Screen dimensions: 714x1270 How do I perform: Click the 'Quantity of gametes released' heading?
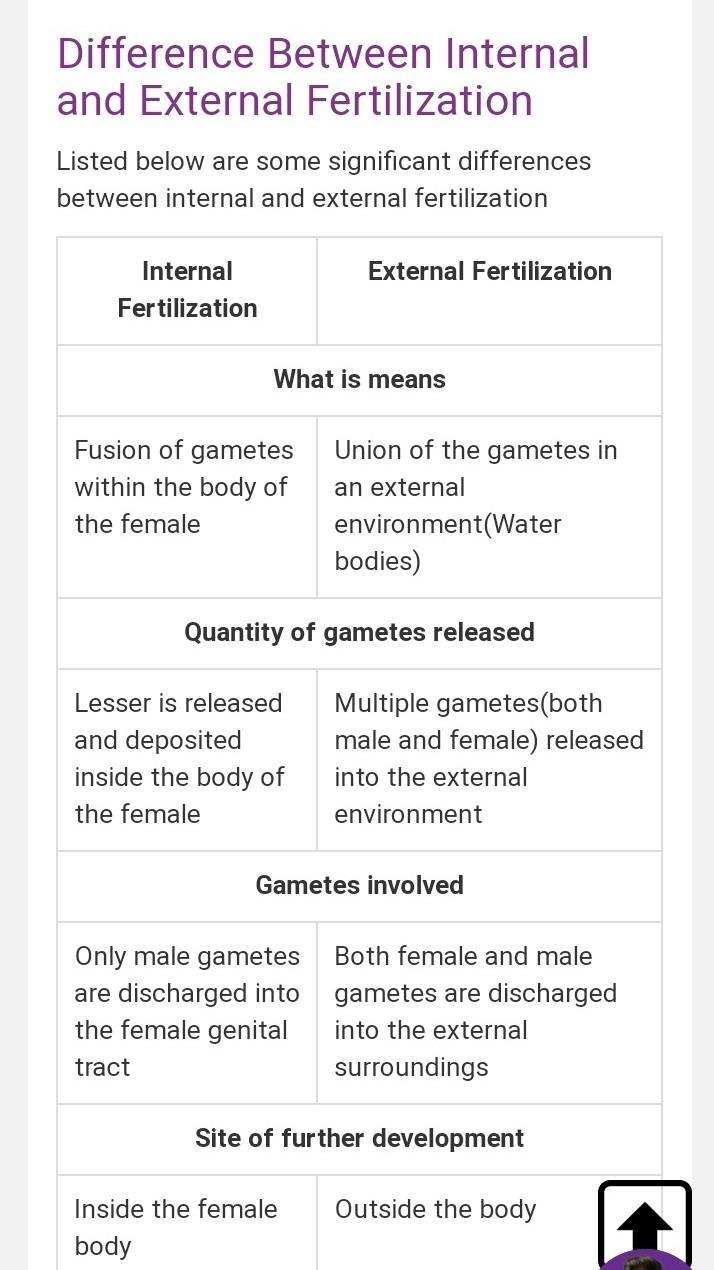359,633
